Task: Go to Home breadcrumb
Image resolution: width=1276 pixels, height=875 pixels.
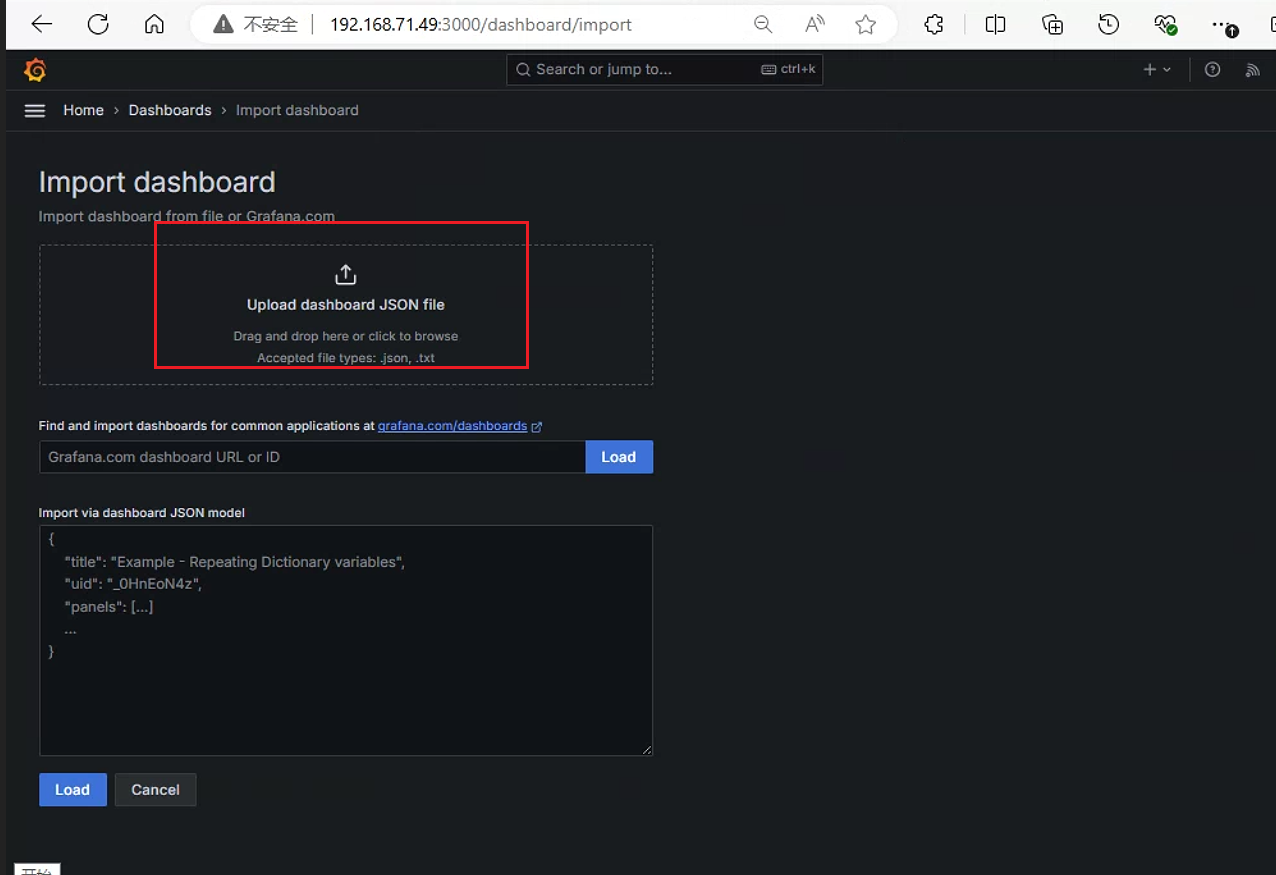Action: pos(83,110)
